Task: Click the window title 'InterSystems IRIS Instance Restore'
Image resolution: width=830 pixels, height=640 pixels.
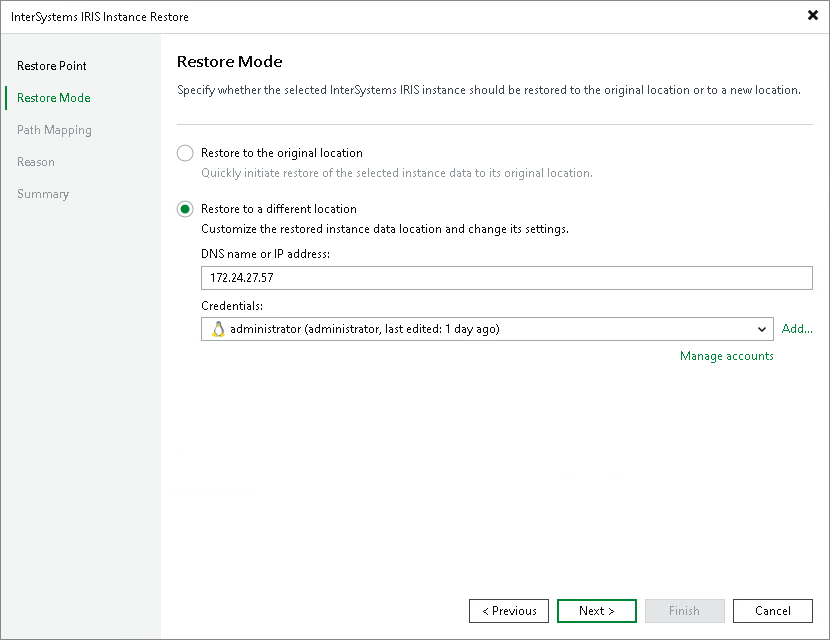Action: pos(100,17)
